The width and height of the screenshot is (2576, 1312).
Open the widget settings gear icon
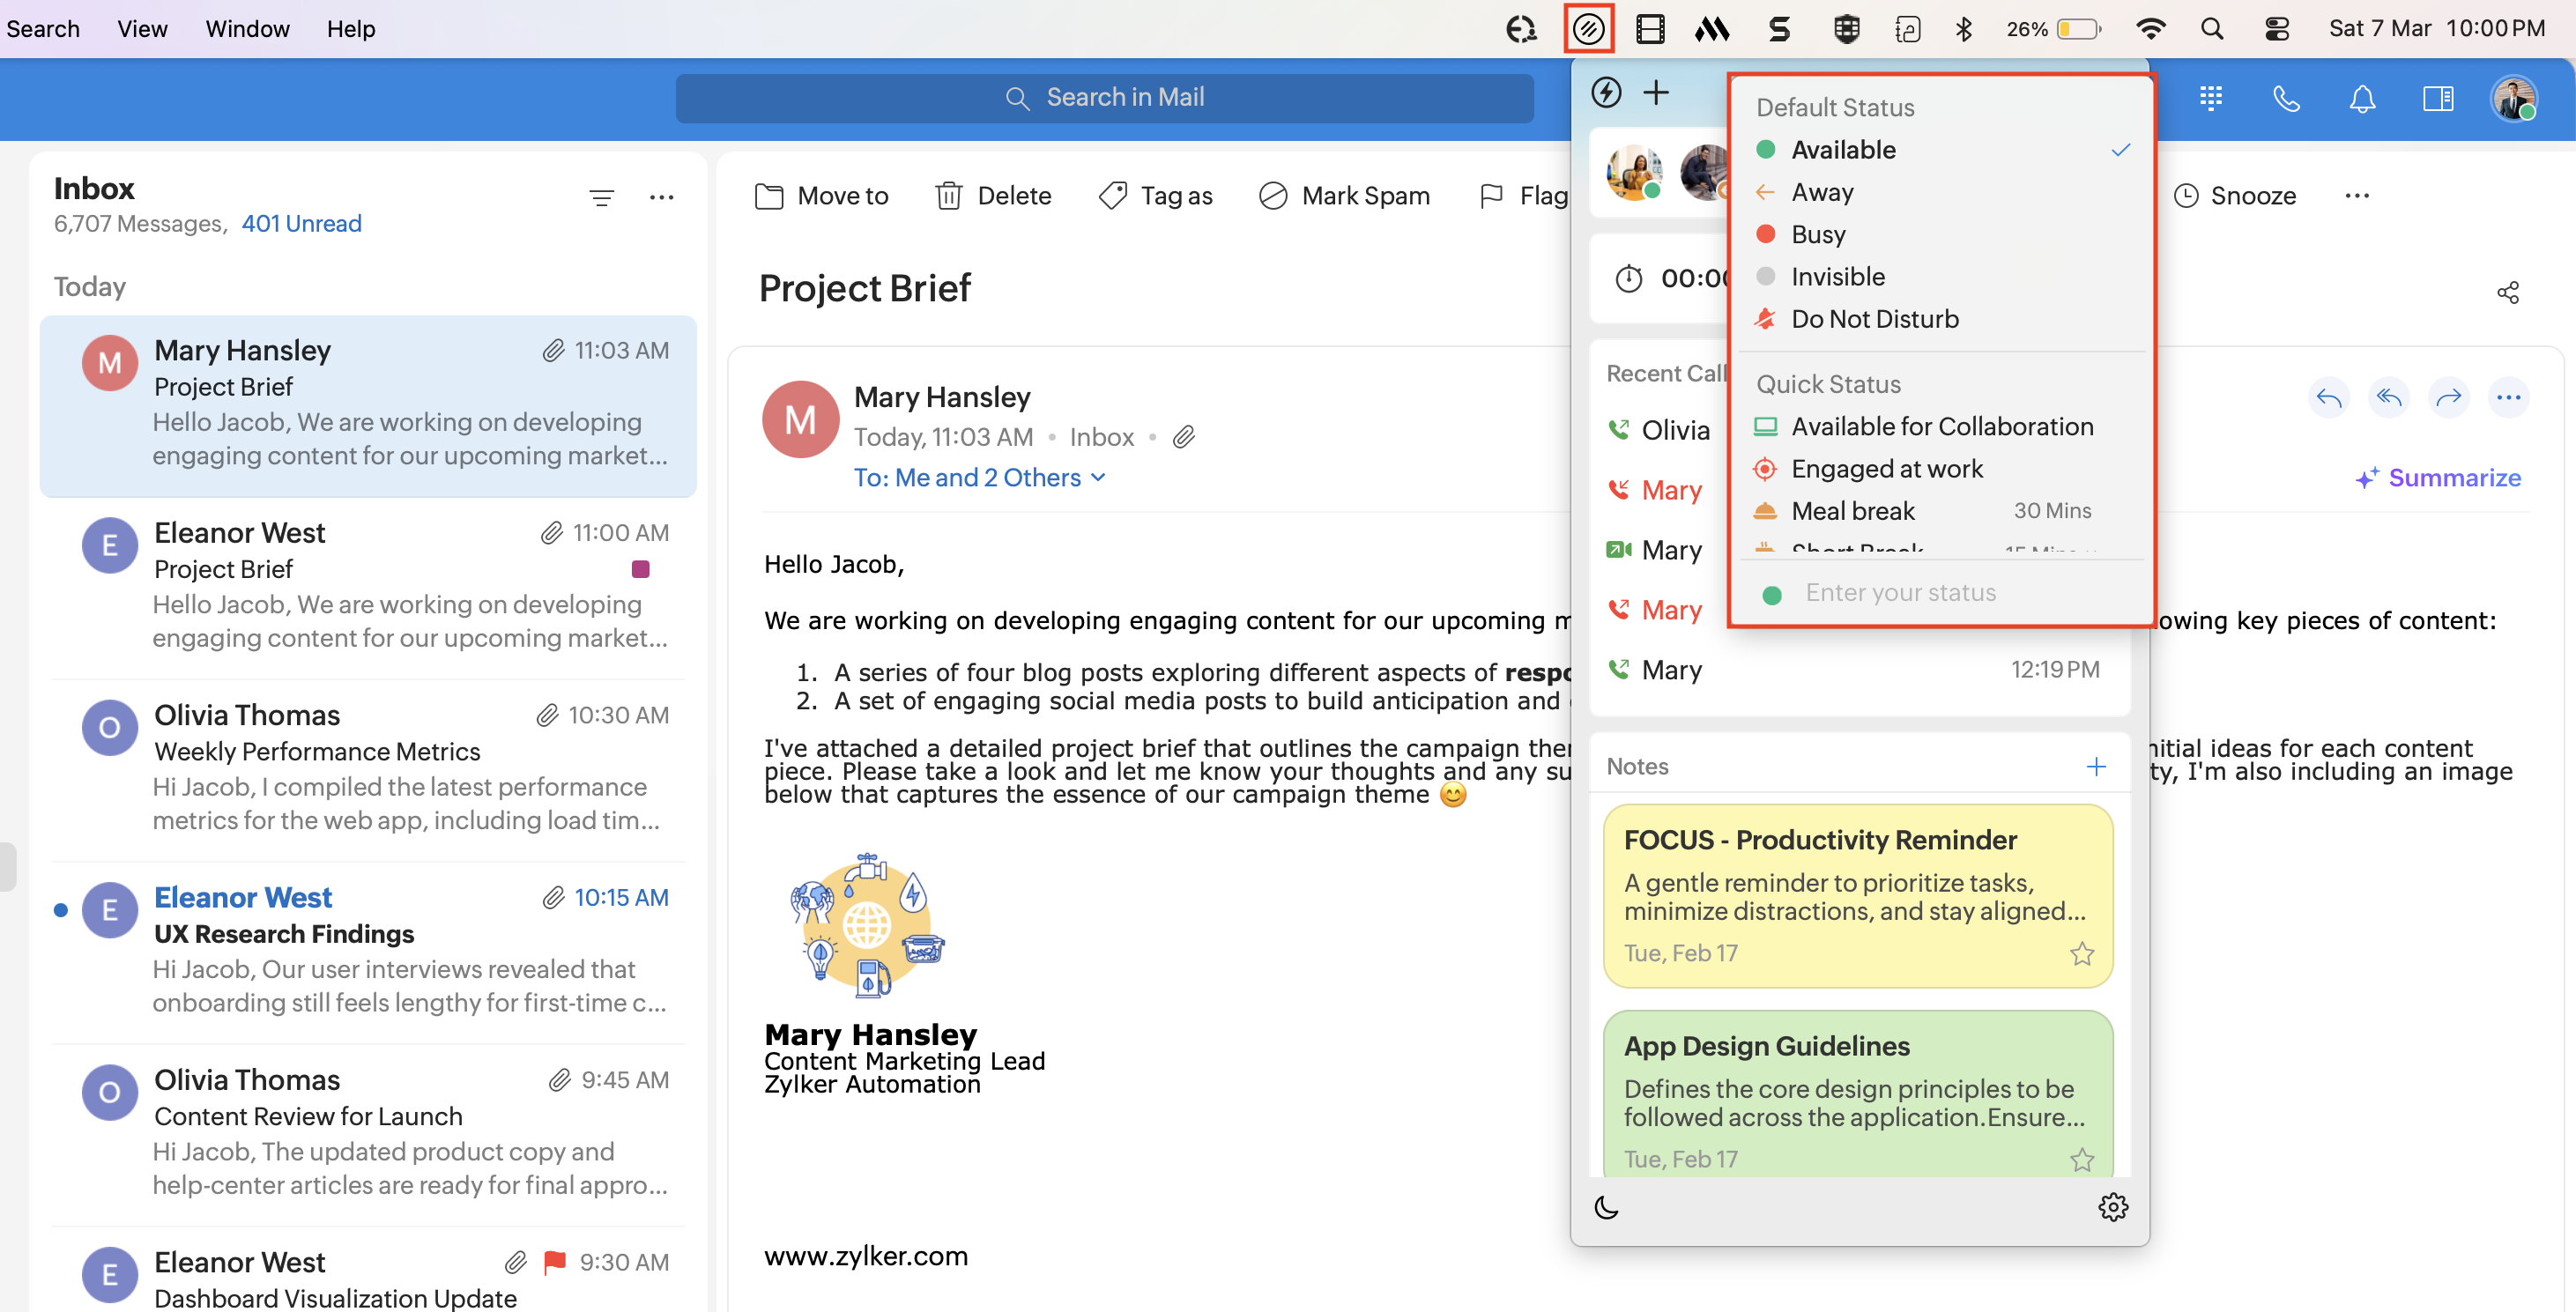[2112, 1207]
